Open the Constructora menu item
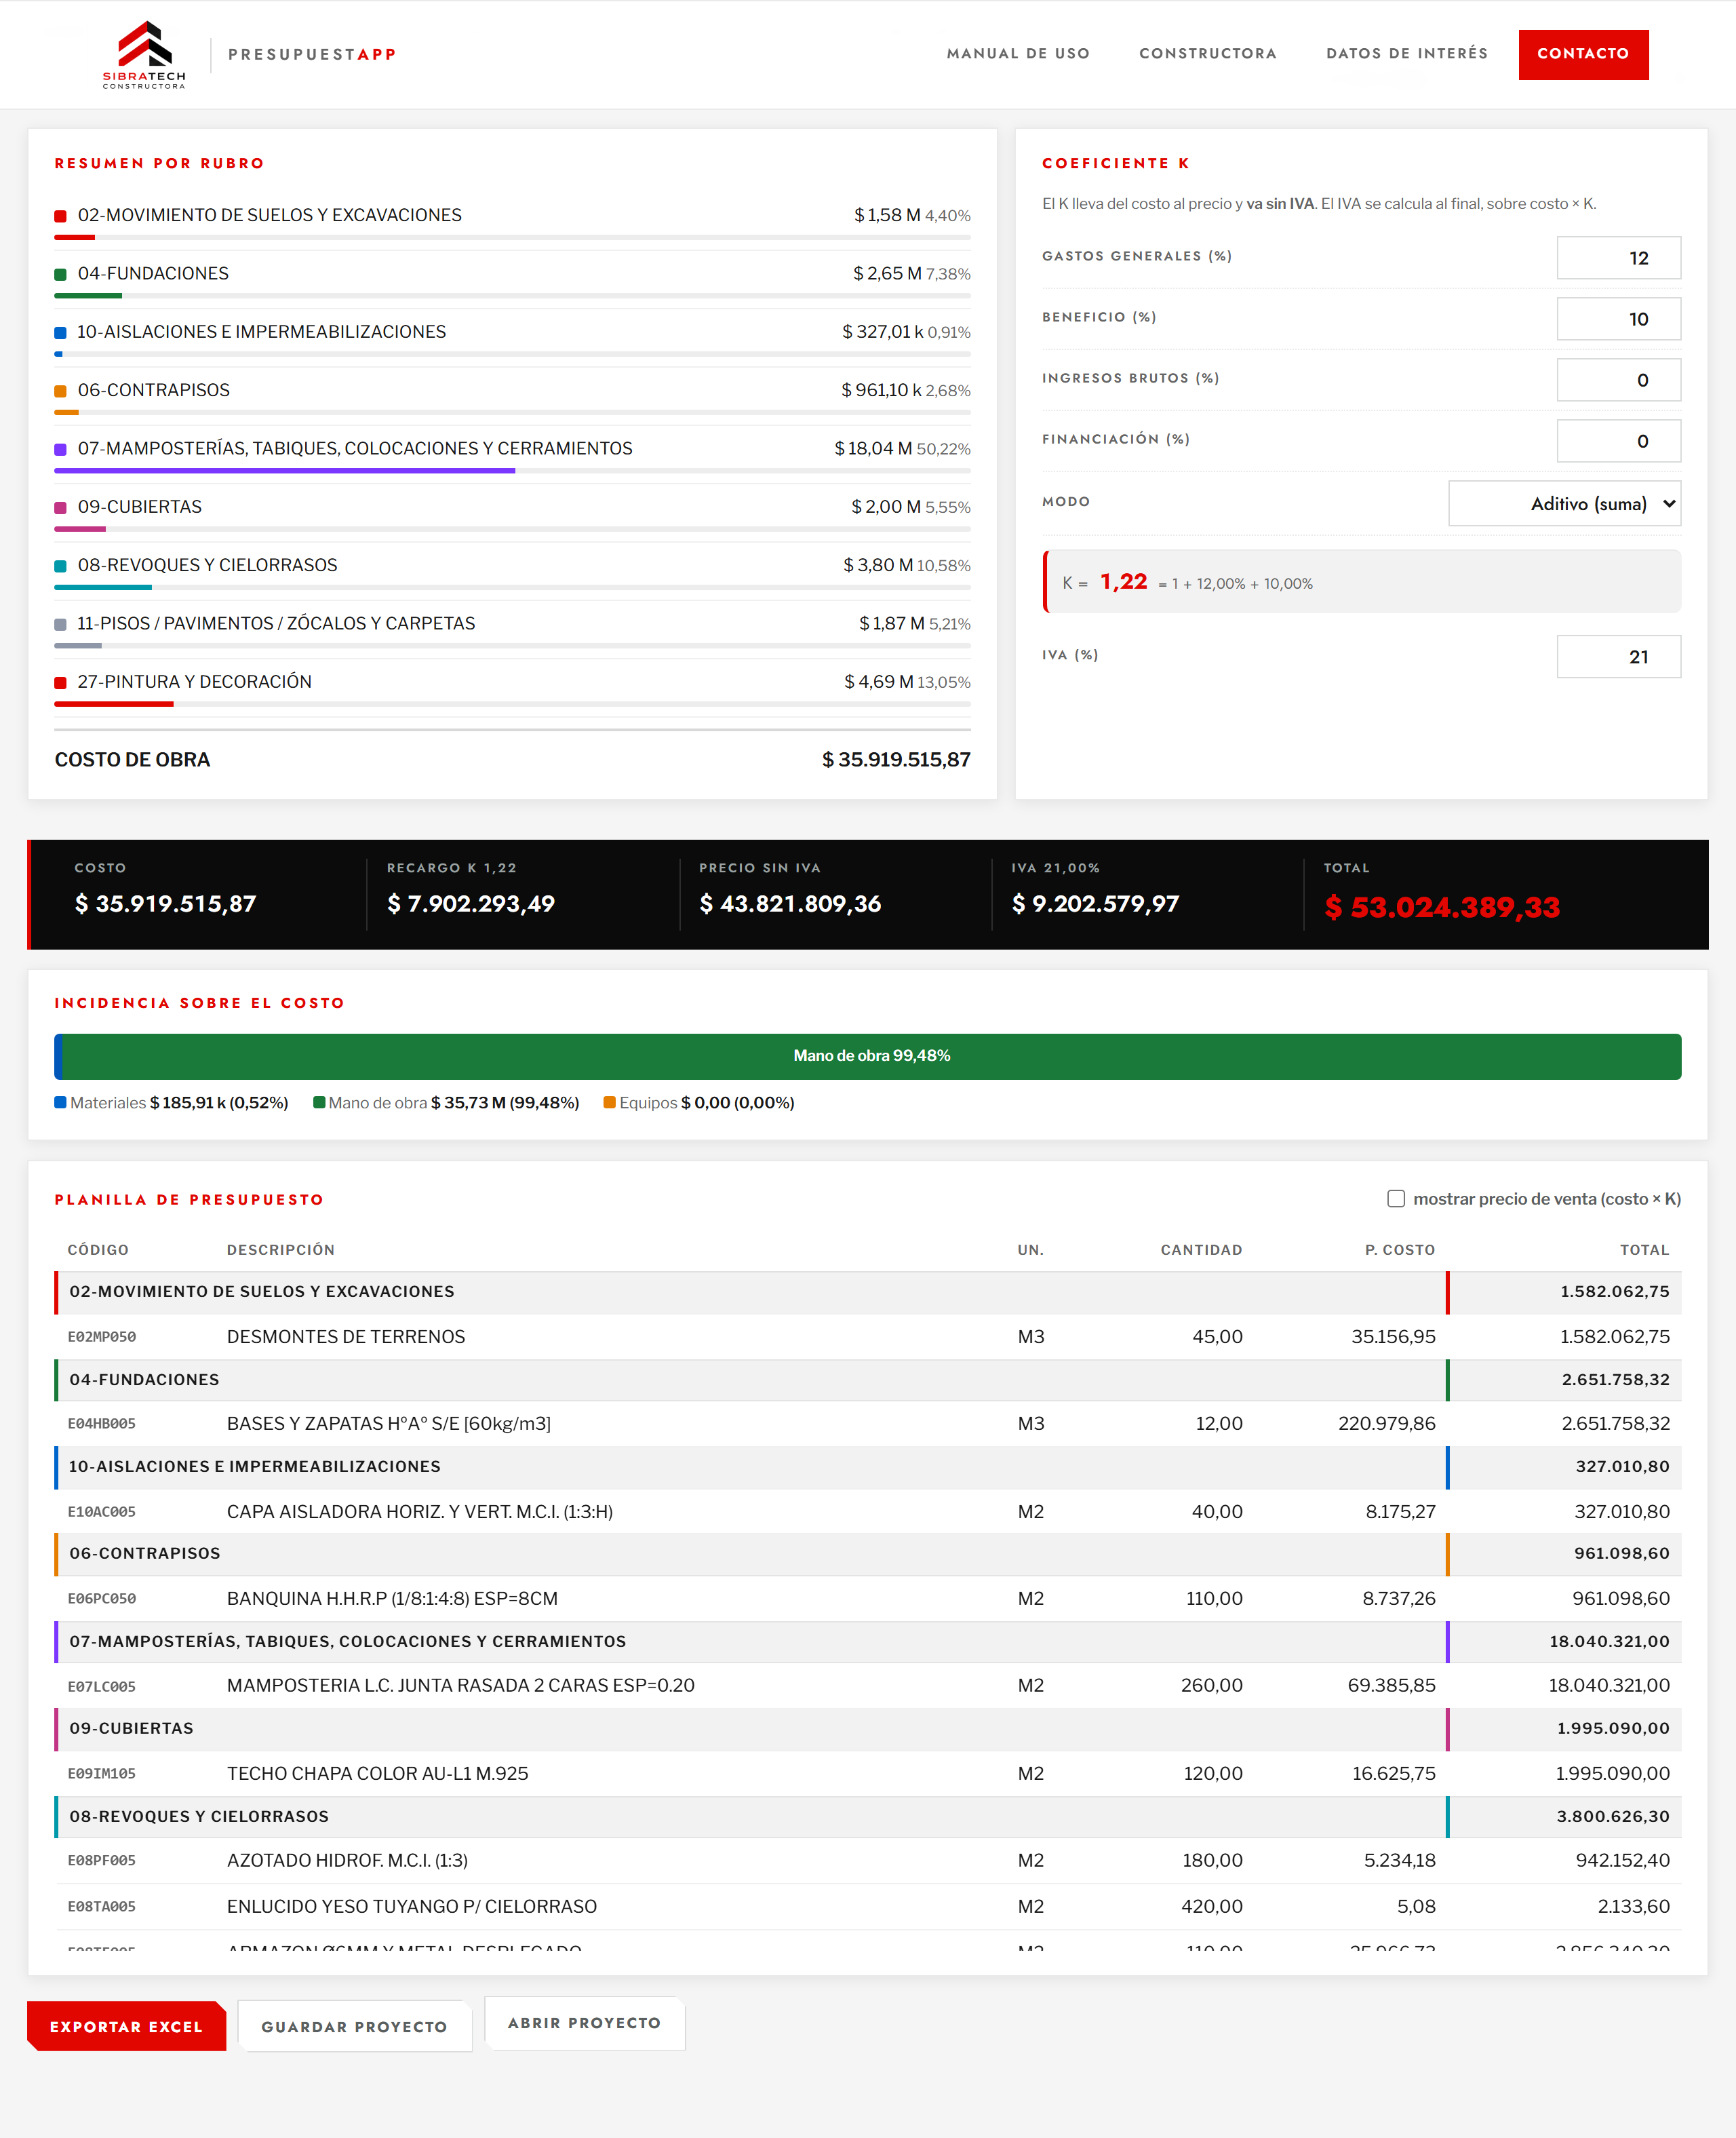Screen dimensions: 1736x2138 click(1208, 54)
